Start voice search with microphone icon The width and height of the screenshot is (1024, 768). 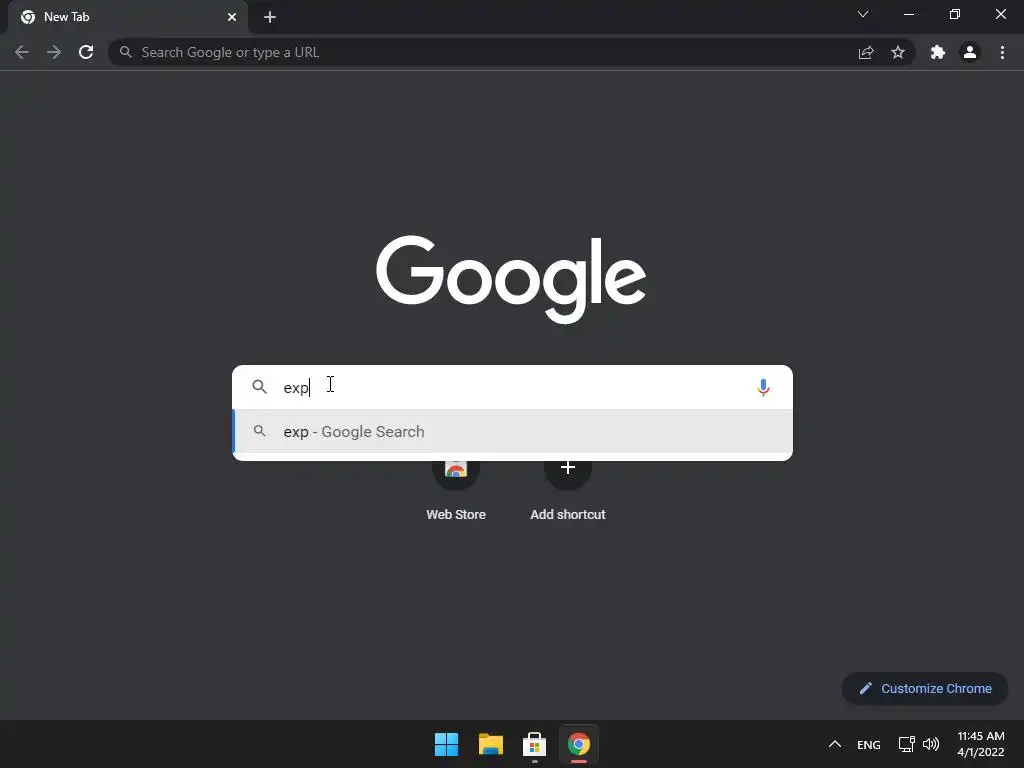[763, 387]
